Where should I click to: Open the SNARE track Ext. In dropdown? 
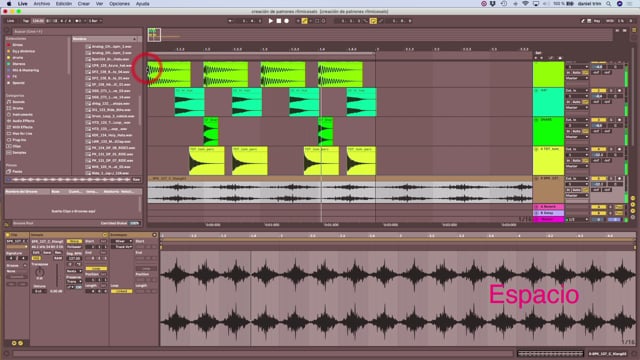(x=576, y=120)
